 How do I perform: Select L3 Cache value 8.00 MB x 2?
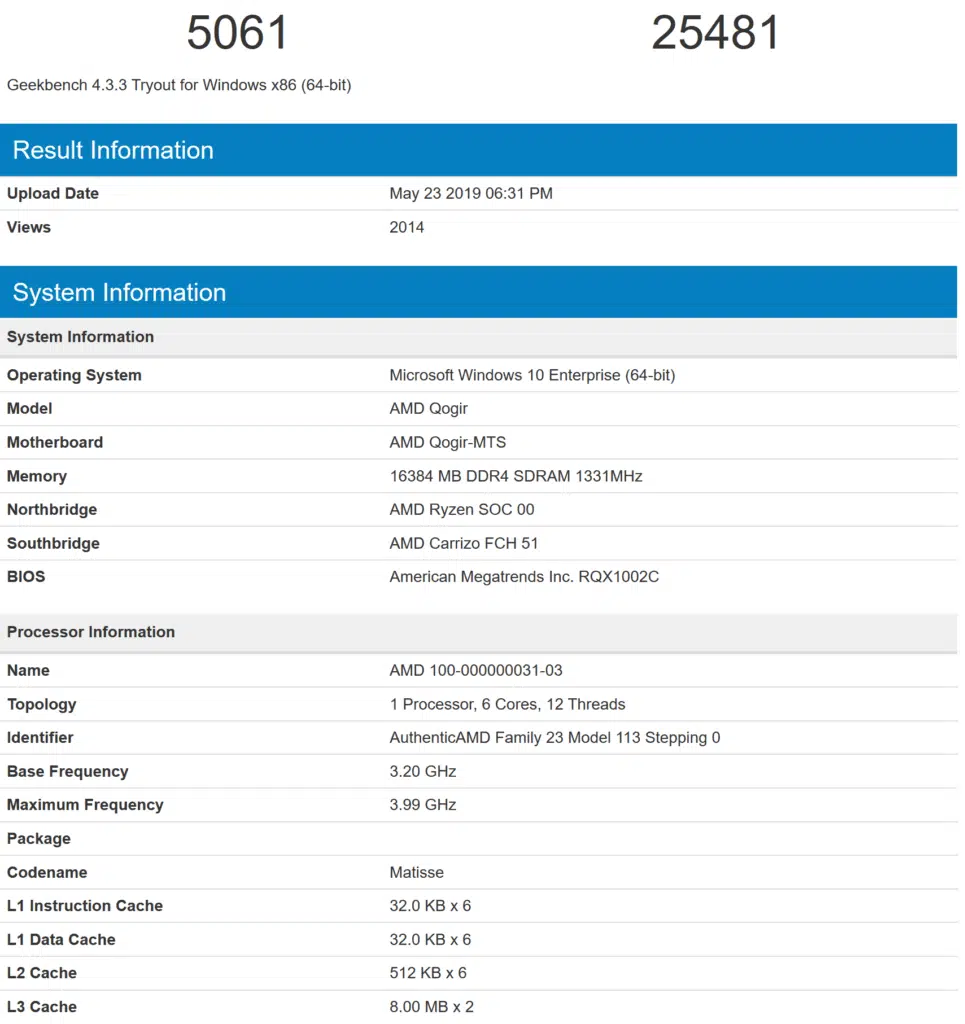pyautogui.click(x=432, y=1007)
